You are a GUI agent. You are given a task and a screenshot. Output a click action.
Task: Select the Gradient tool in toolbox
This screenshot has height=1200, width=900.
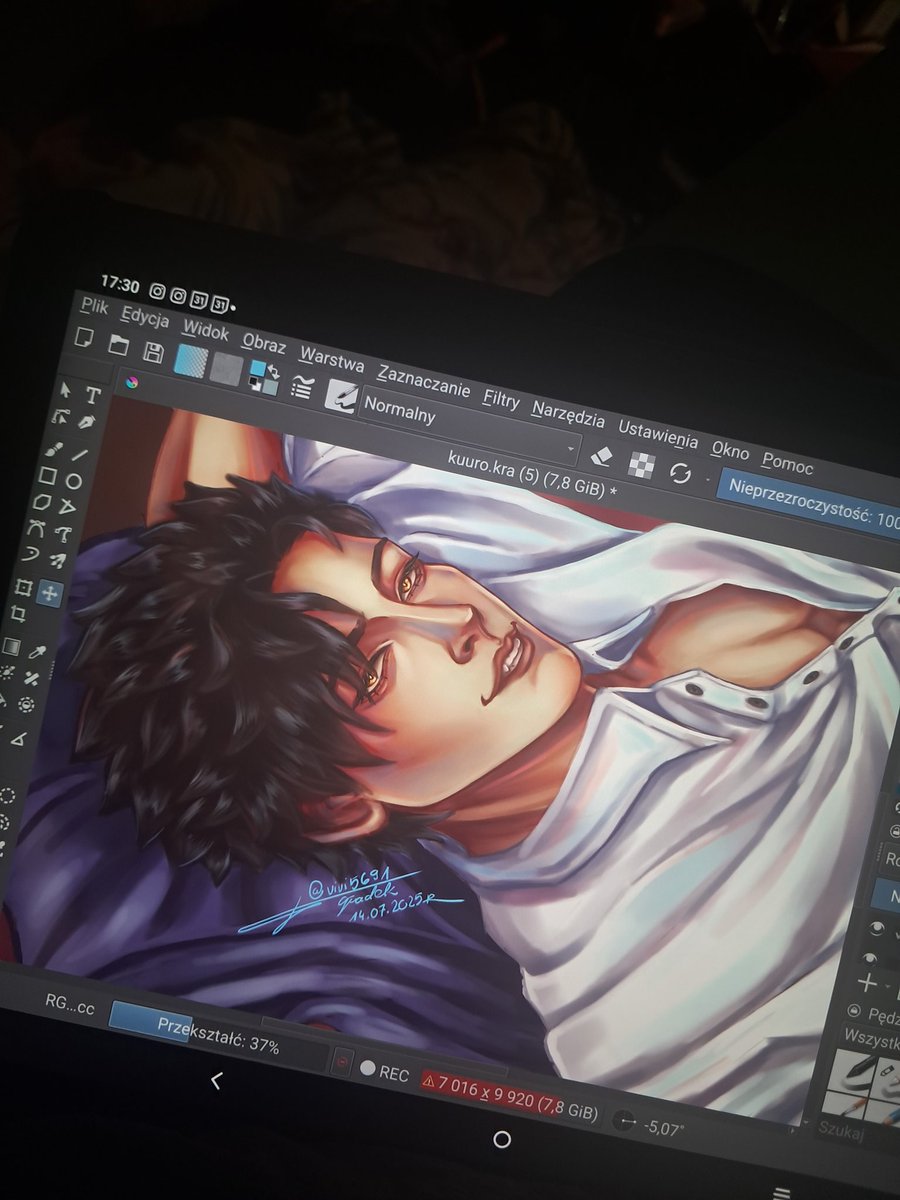coord(11,647)
